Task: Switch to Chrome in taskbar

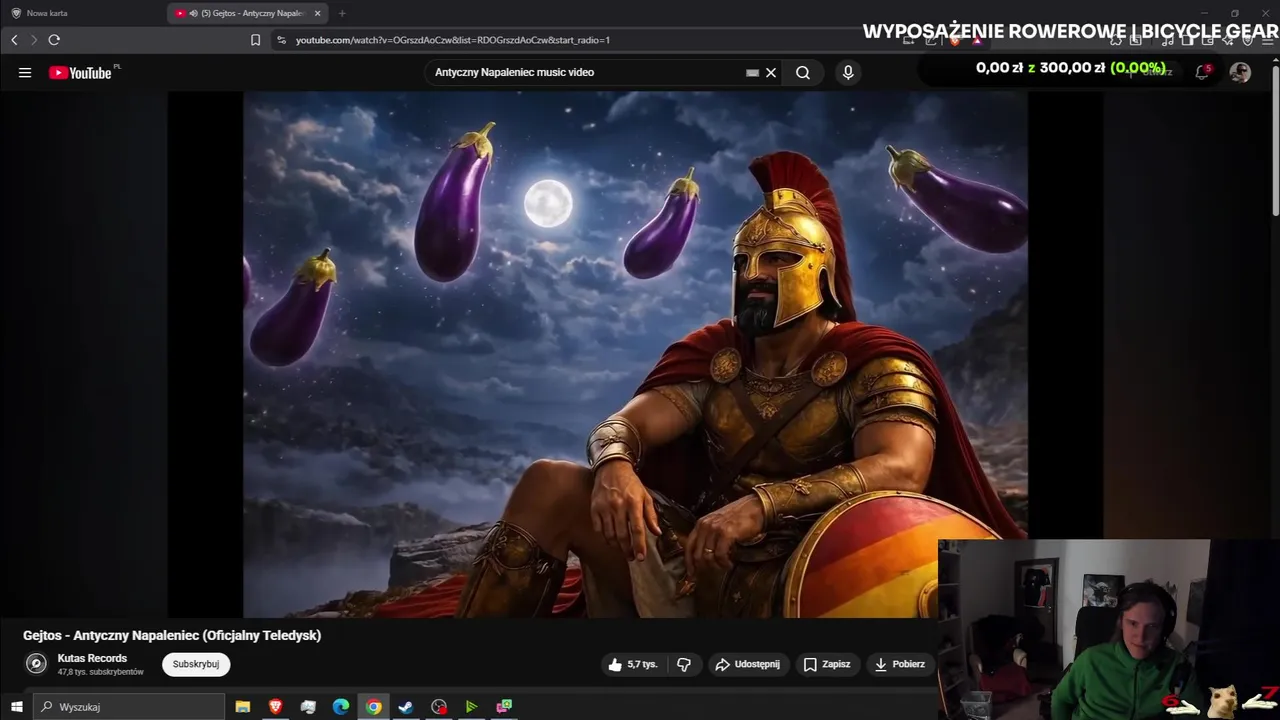Action: tap(373, 706)
